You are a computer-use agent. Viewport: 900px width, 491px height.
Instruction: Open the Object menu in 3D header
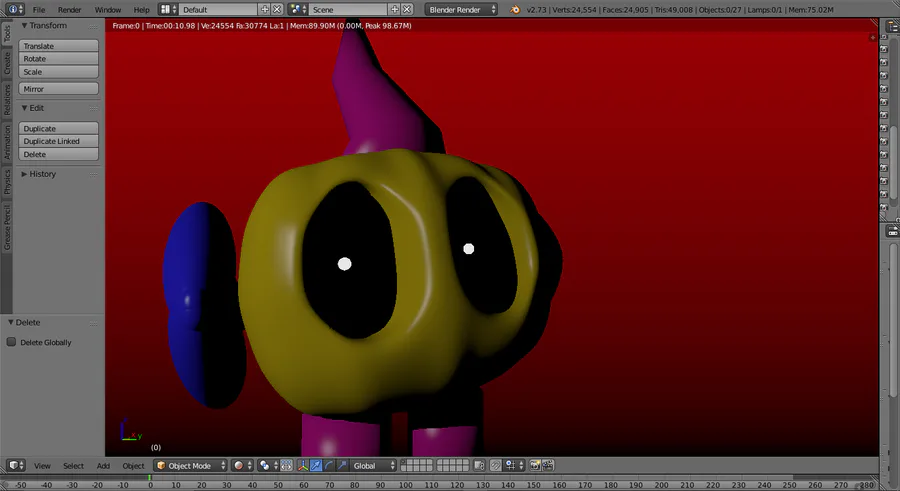pos(133,466)
